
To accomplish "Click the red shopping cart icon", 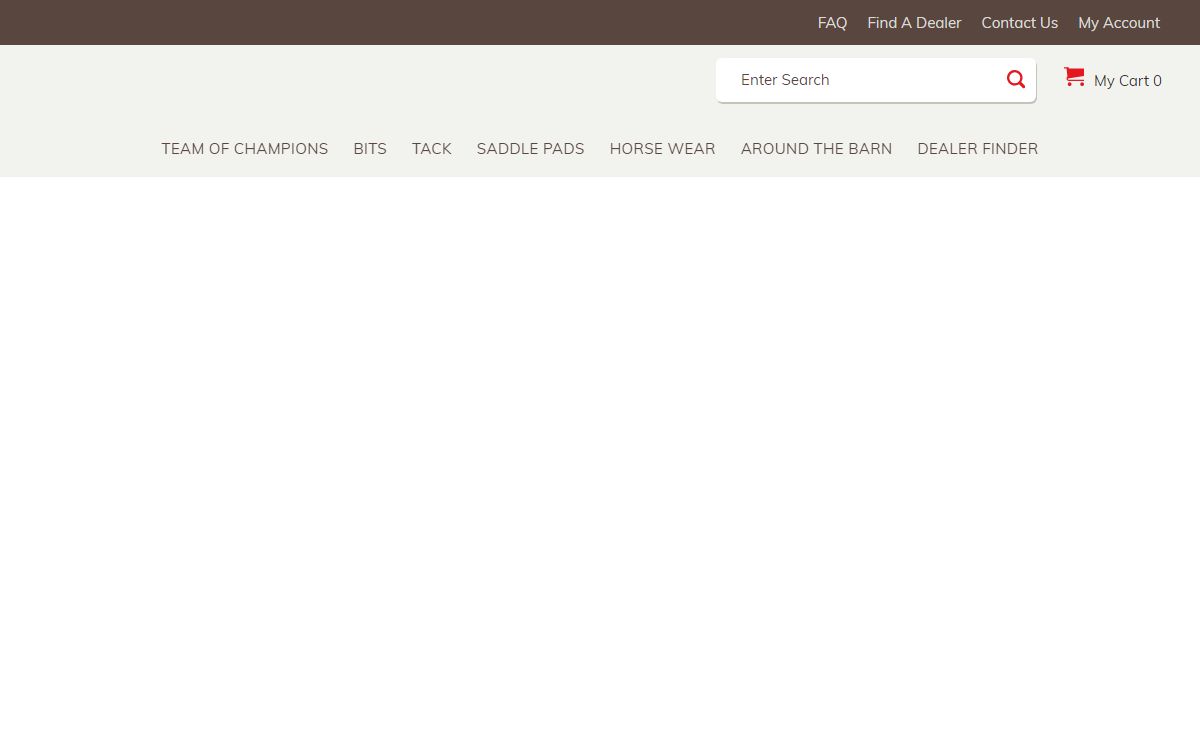I will (1074, 77).
